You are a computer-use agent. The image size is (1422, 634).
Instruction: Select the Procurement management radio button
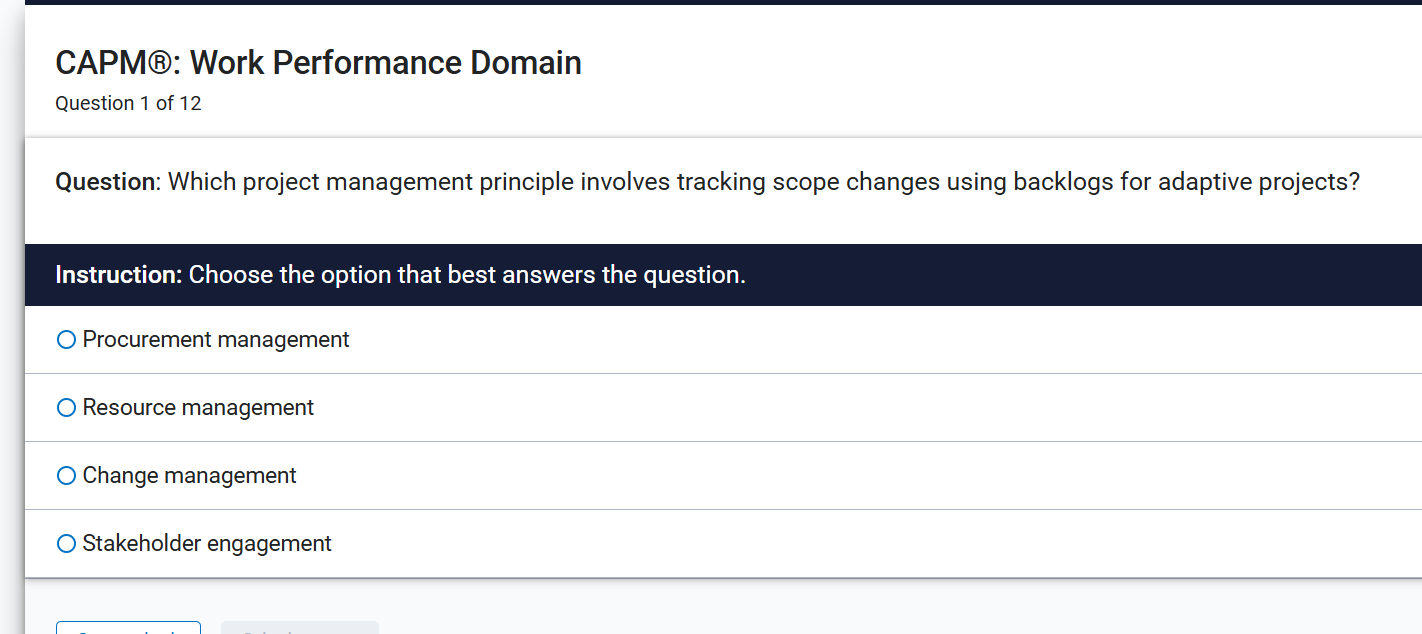click(67, 340)
